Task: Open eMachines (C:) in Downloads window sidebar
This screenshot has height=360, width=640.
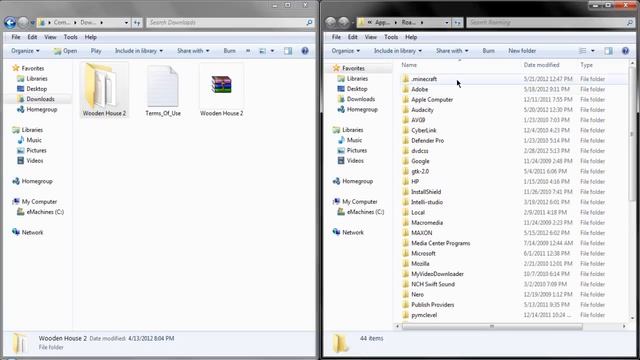Action: pyautogui.click(x=45, y=212)
